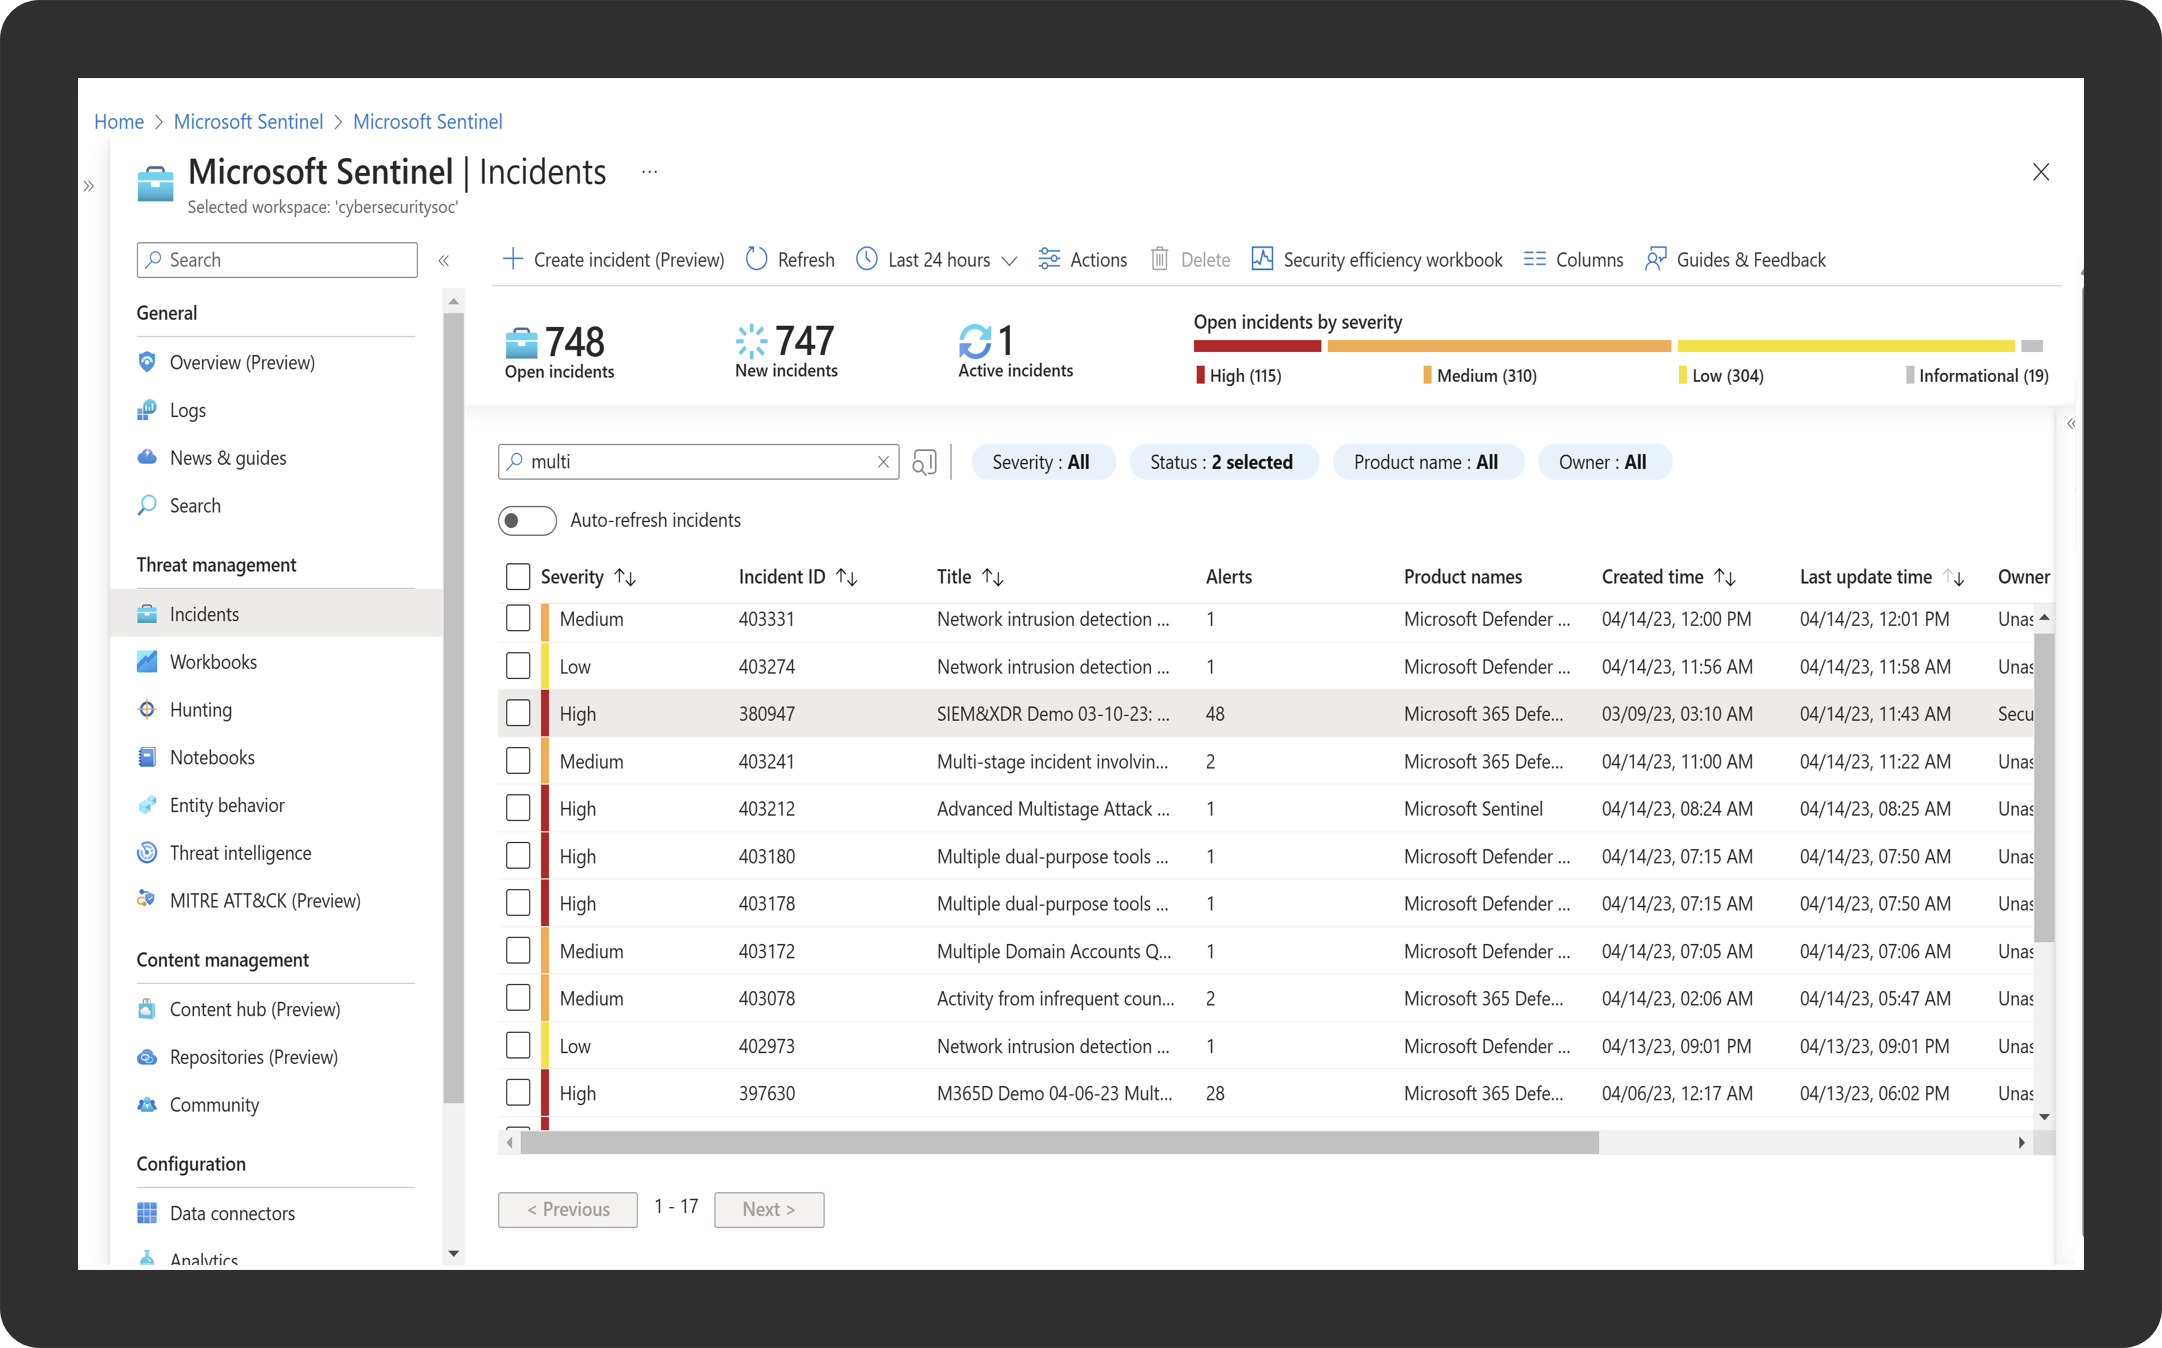Image resolution: width=2162 pixels, height=1348 pixels.
Task: Select checkbox for incident 380947
Action: pyautogui.click(x=518, y=714)
